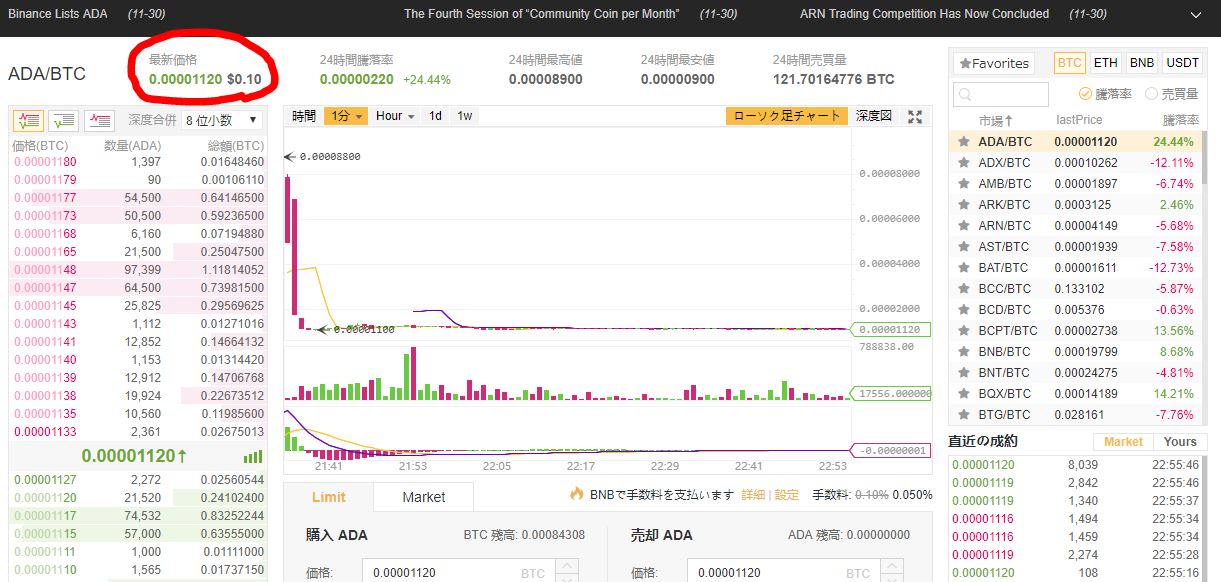This screenshot has width=1221, height=582.
Task: Select the ADX/BTC pair row
Action: (1074, 163)
